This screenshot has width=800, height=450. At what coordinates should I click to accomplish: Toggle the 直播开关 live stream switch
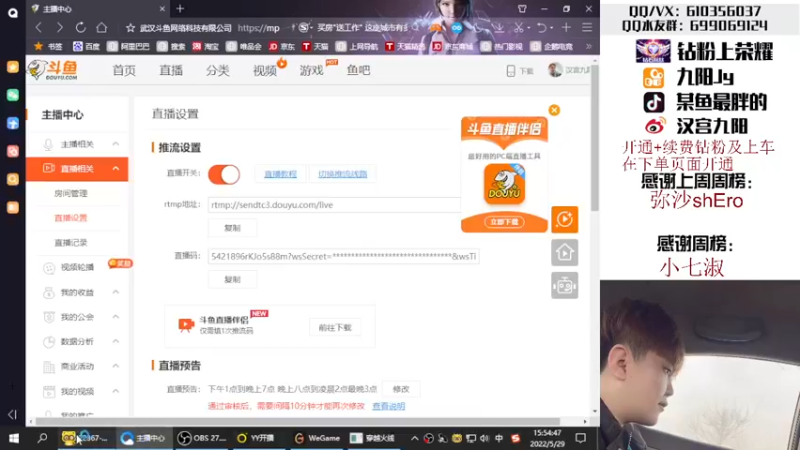tap(224, 174)
